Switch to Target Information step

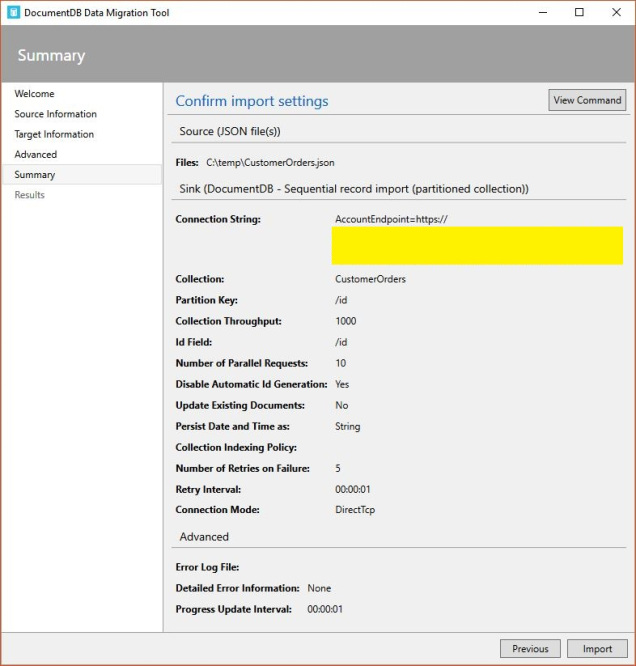coord(54,134)
